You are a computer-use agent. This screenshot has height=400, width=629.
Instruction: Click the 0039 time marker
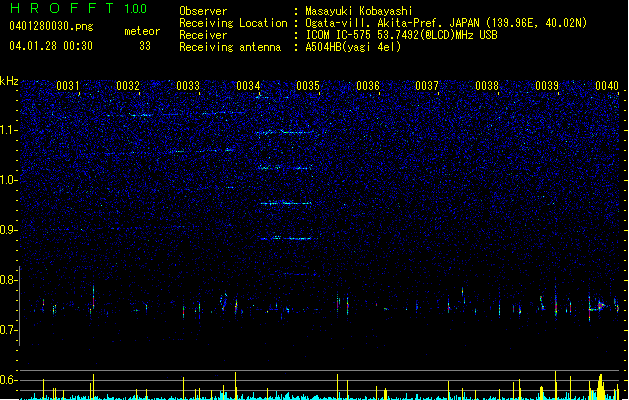[x=547, y=85]
